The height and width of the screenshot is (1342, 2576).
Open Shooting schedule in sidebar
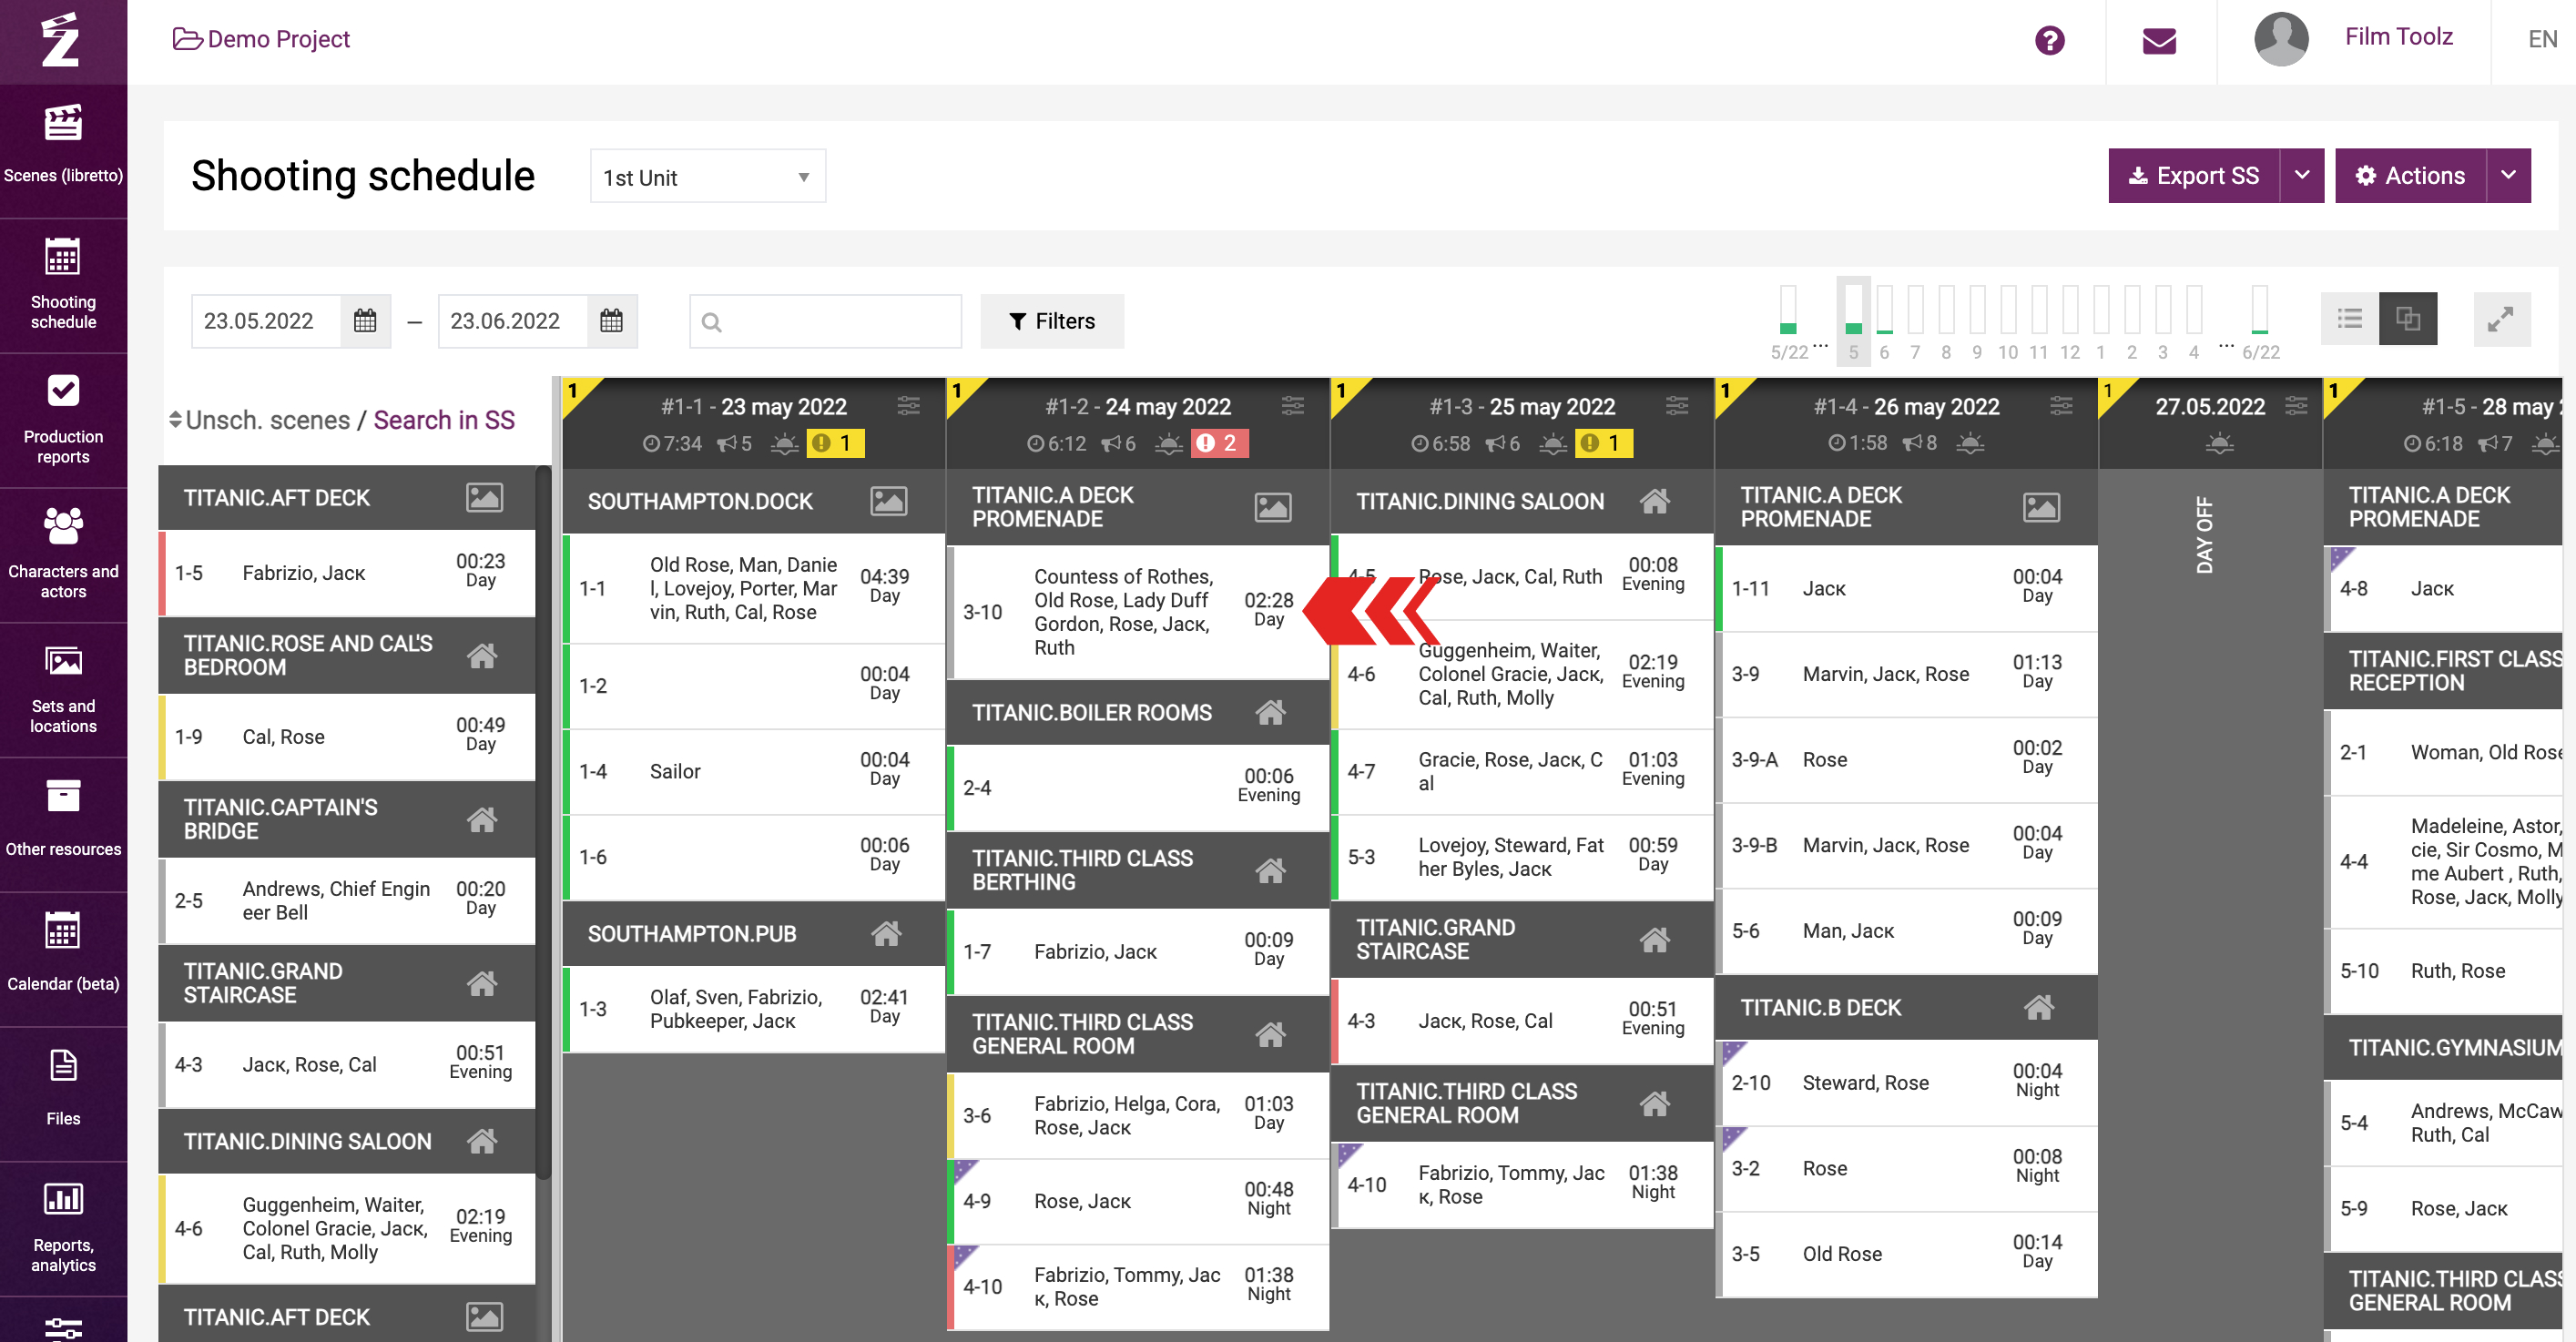pyautogui.click(x=63, y=285)
